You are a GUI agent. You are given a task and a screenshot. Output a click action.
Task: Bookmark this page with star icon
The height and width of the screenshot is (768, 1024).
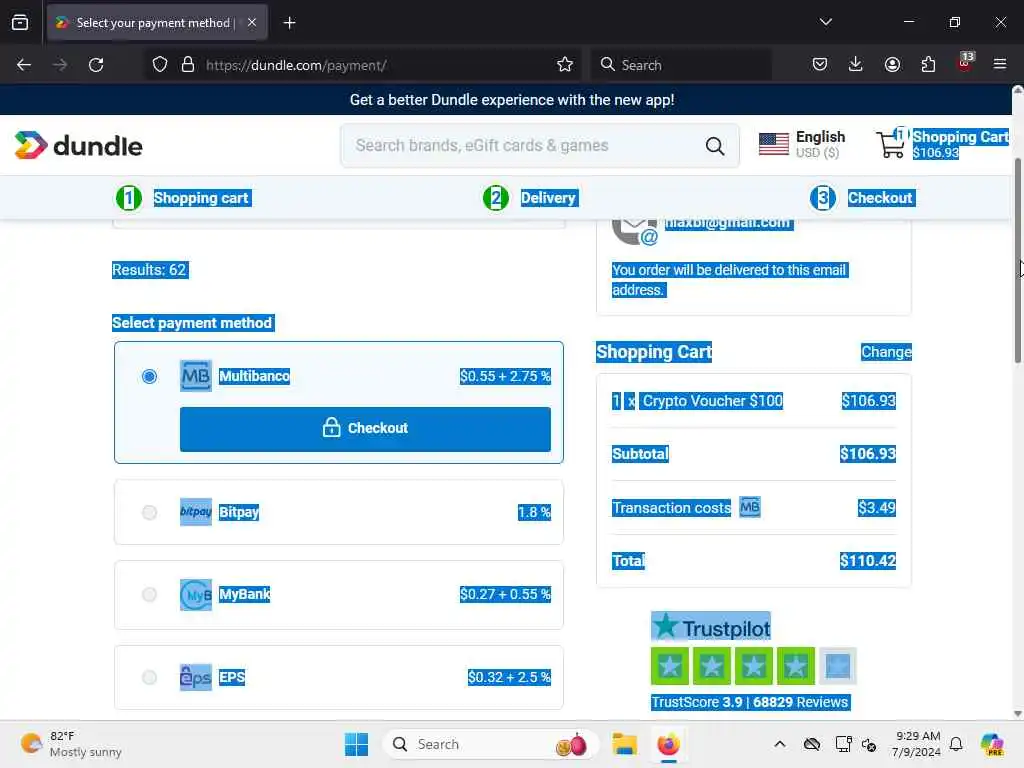[x=565, y=65]
